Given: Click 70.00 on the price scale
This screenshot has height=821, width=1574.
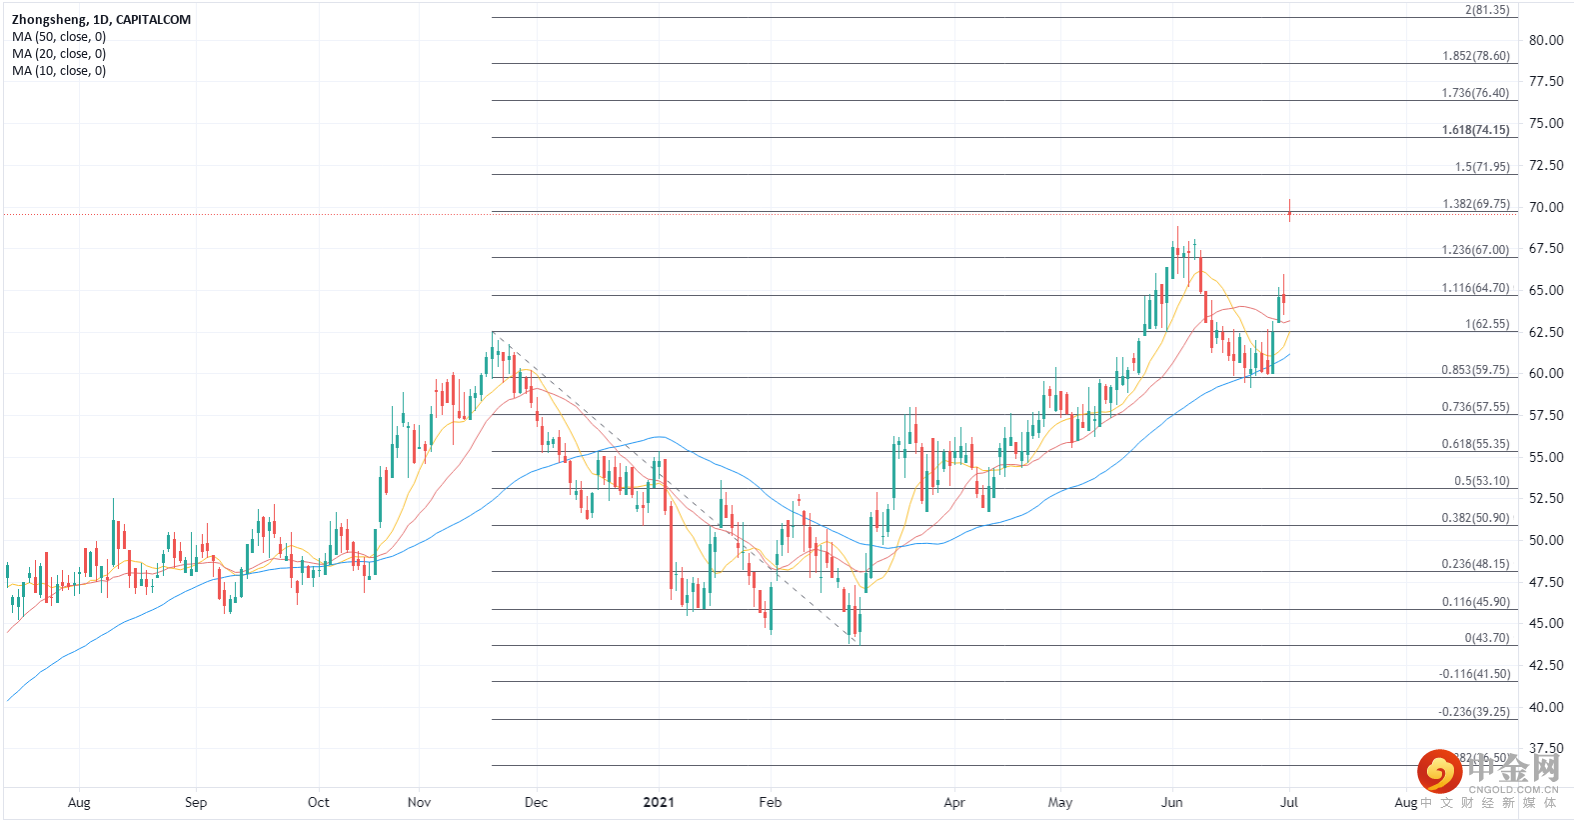Looking at the screenshot, I should (x=1546, y=207).
